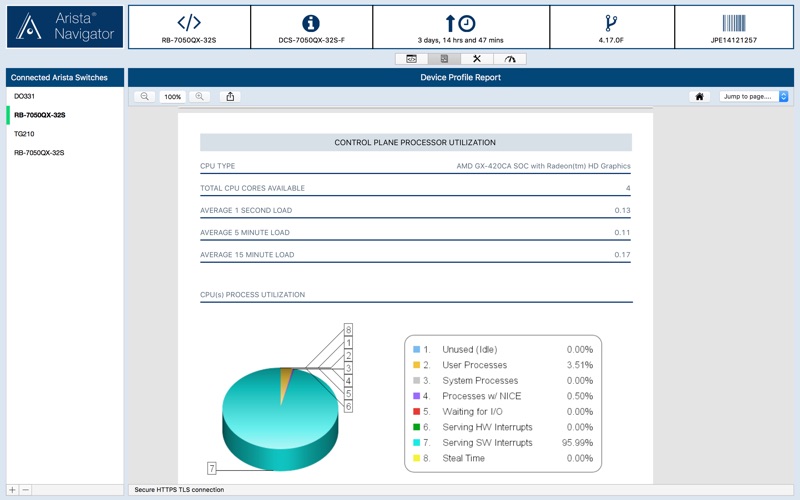
Task: Remove switch with minus button
Action: 26,490
